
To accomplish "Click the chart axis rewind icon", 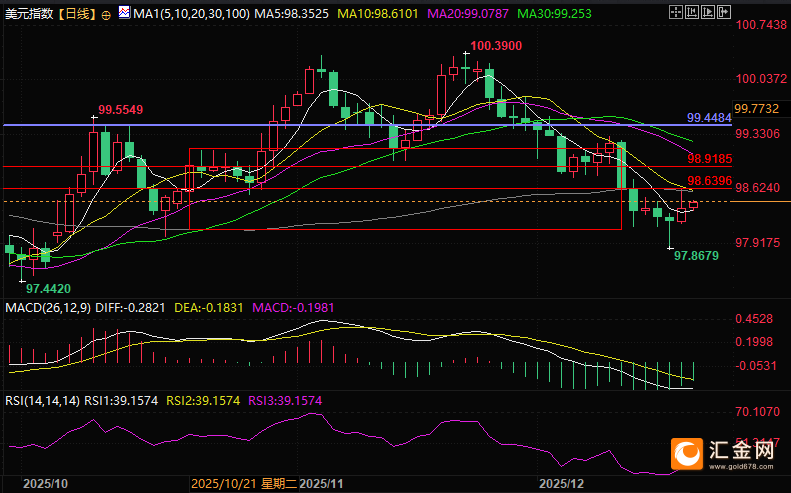I will click(x=692, y=12).
